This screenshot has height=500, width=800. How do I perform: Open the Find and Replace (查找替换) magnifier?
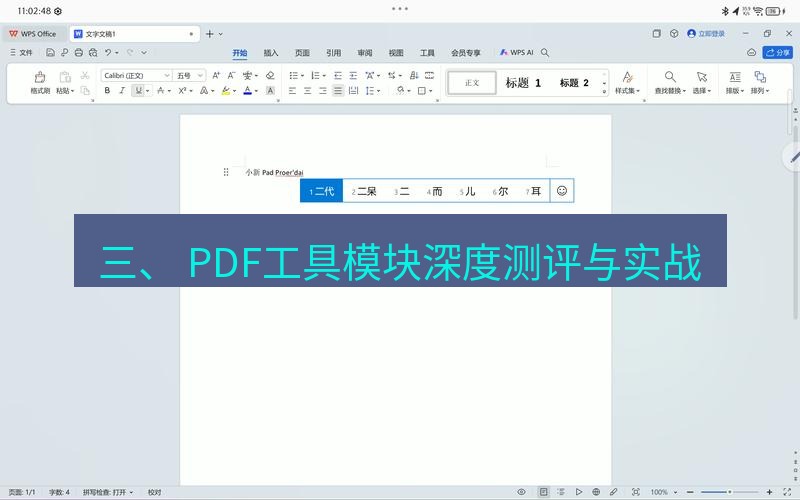tap(670, 77)
